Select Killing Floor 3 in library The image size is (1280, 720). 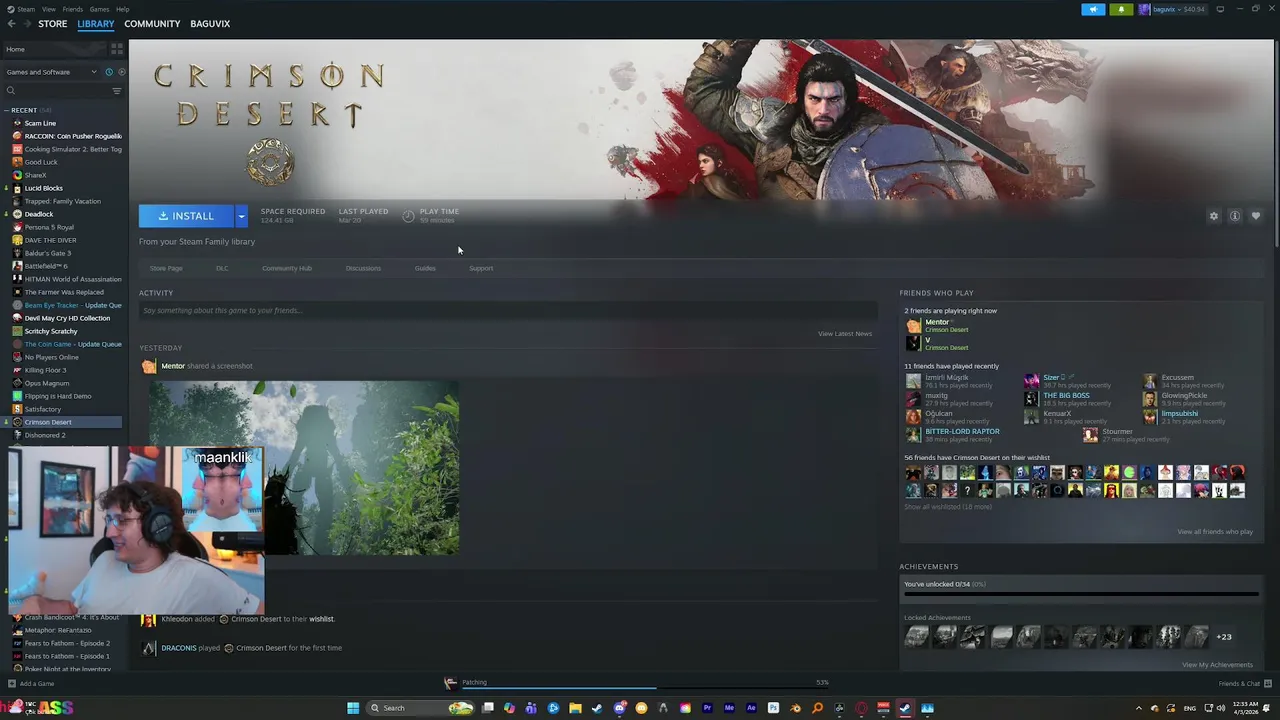pos(46,370)
